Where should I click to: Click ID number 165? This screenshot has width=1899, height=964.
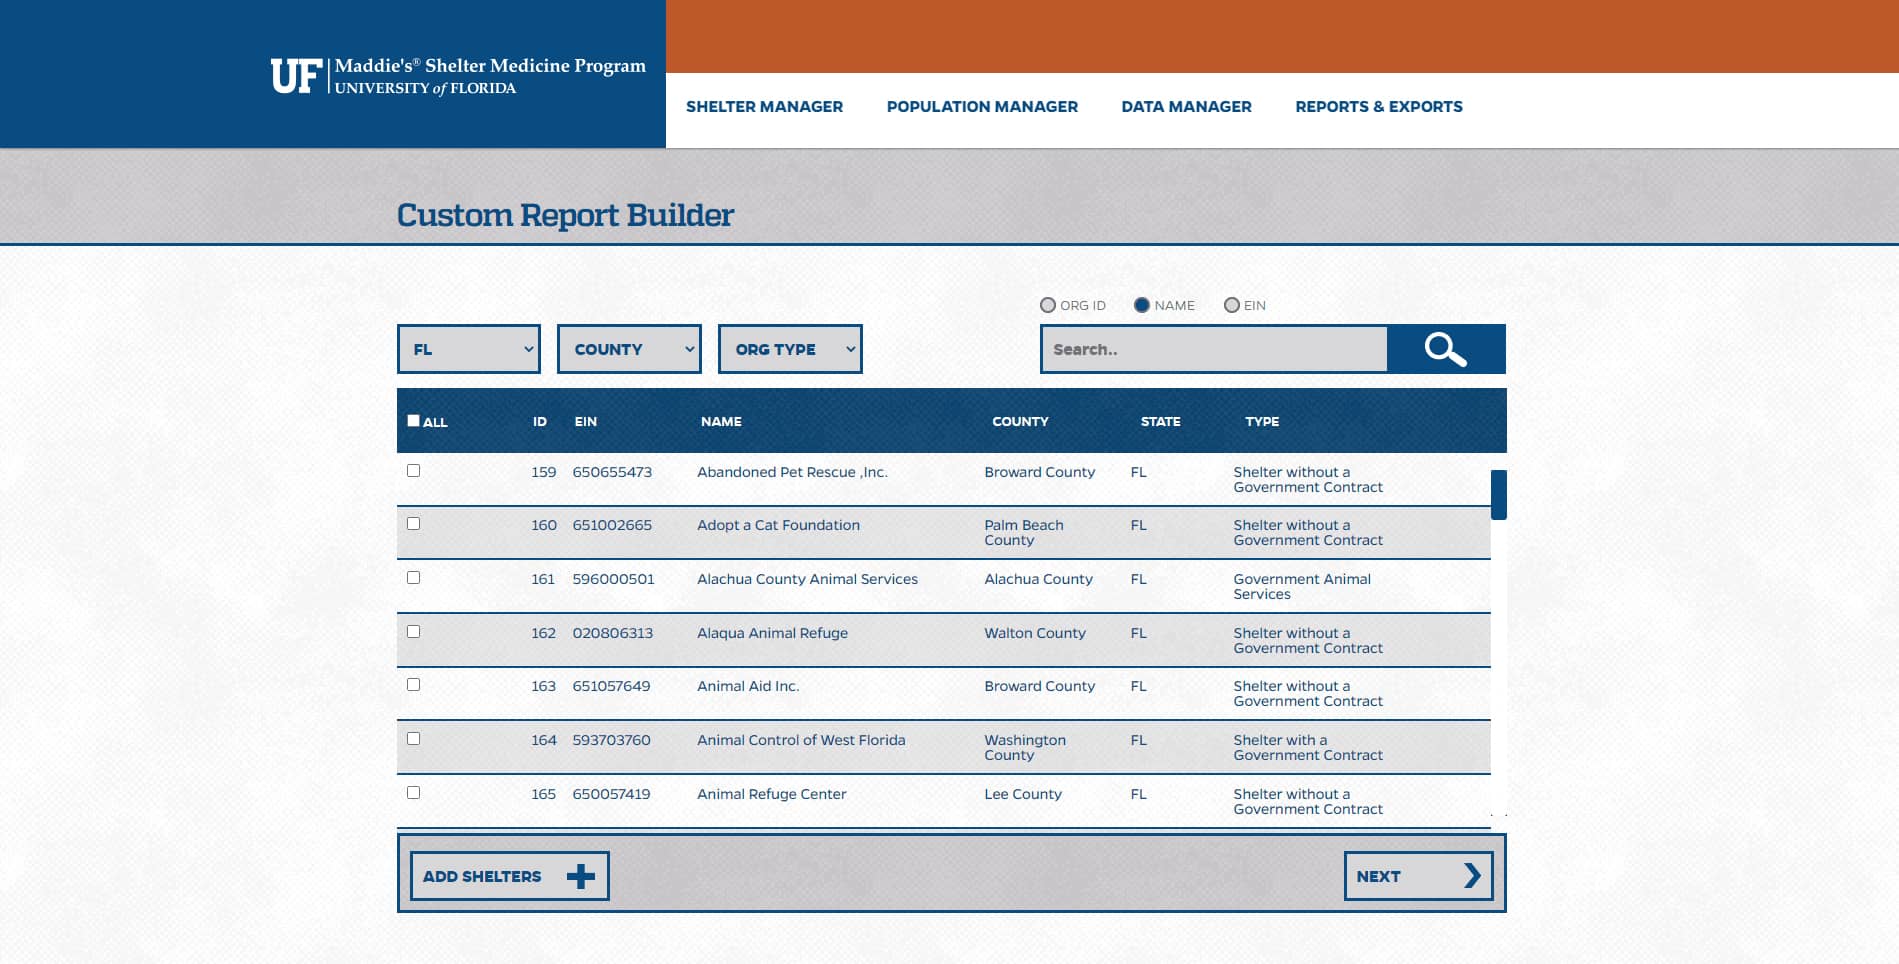543,794
